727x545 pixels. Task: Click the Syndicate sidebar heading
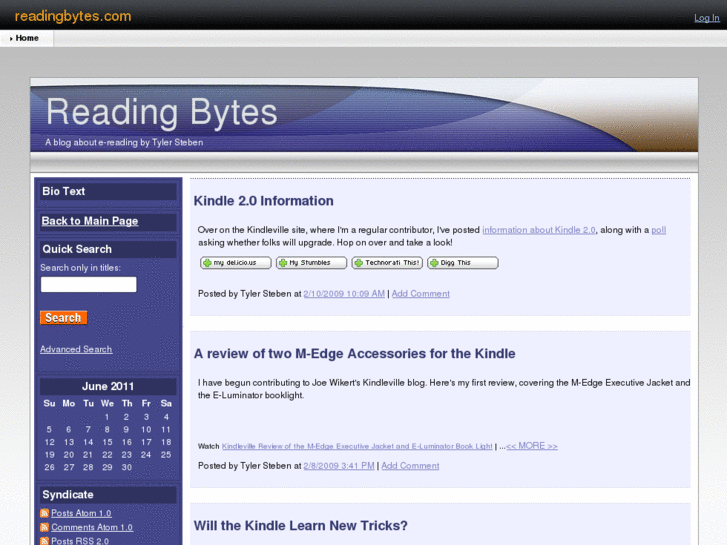[68, 494]
